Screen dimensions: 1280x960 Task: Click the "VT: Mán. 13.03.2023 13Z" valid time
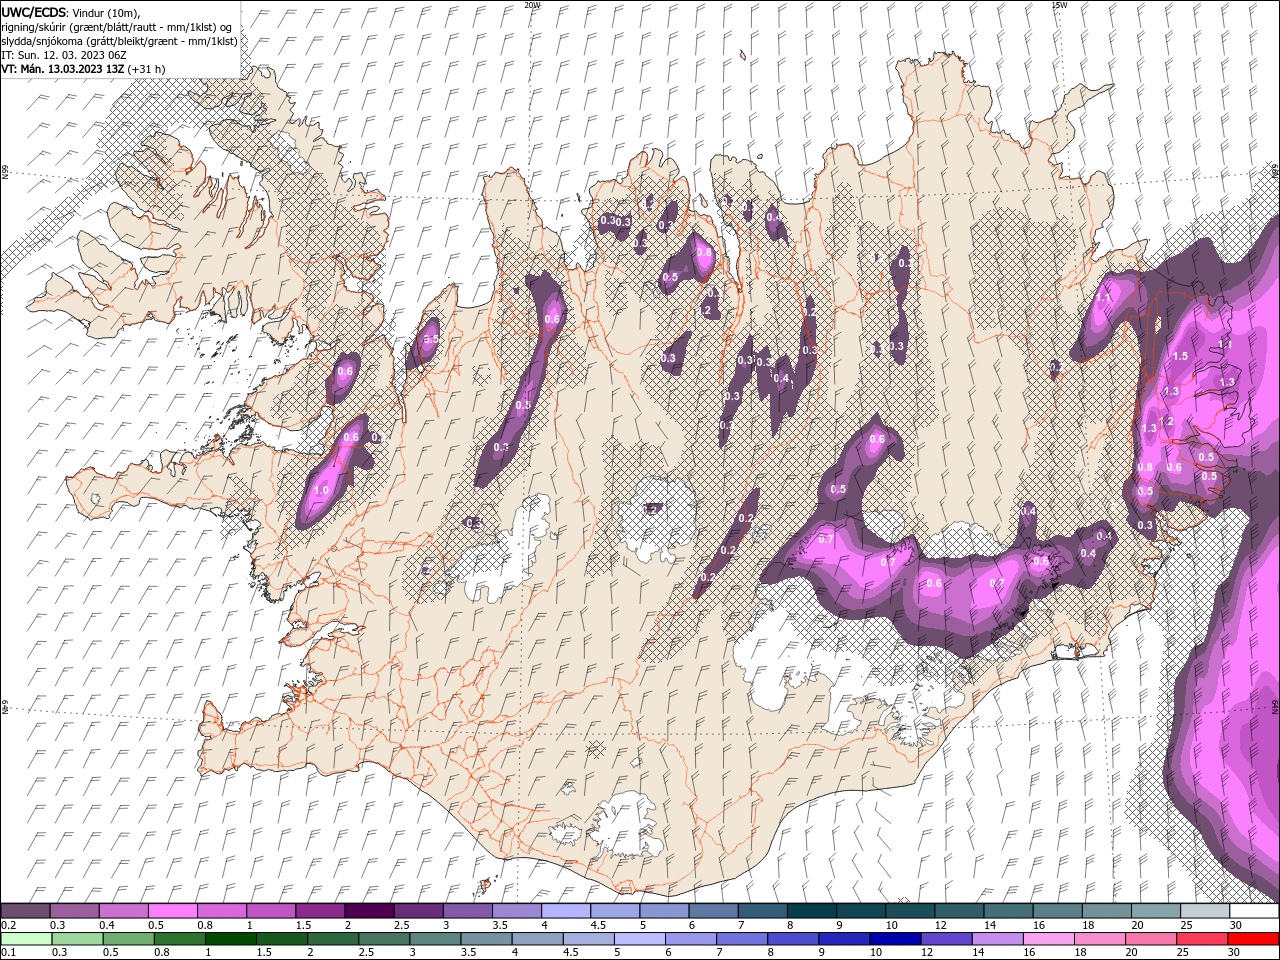62,69
